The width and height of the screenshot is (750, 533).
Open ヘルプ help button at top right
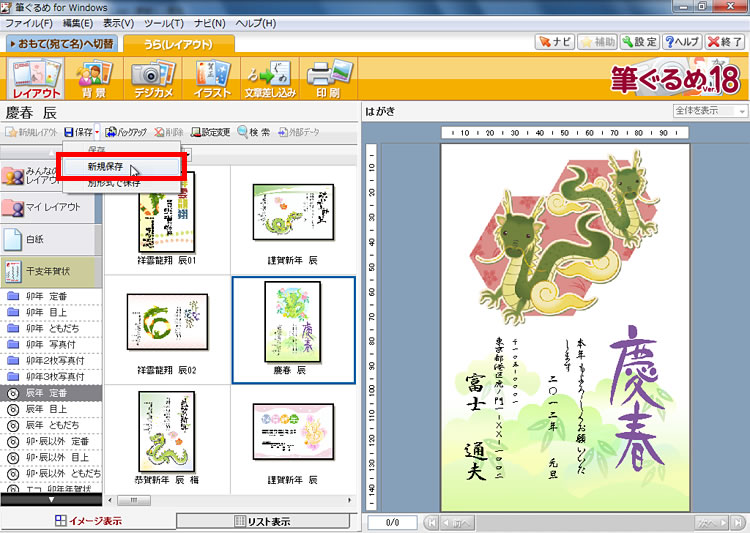pyautogui.click(x=683, y=42)
